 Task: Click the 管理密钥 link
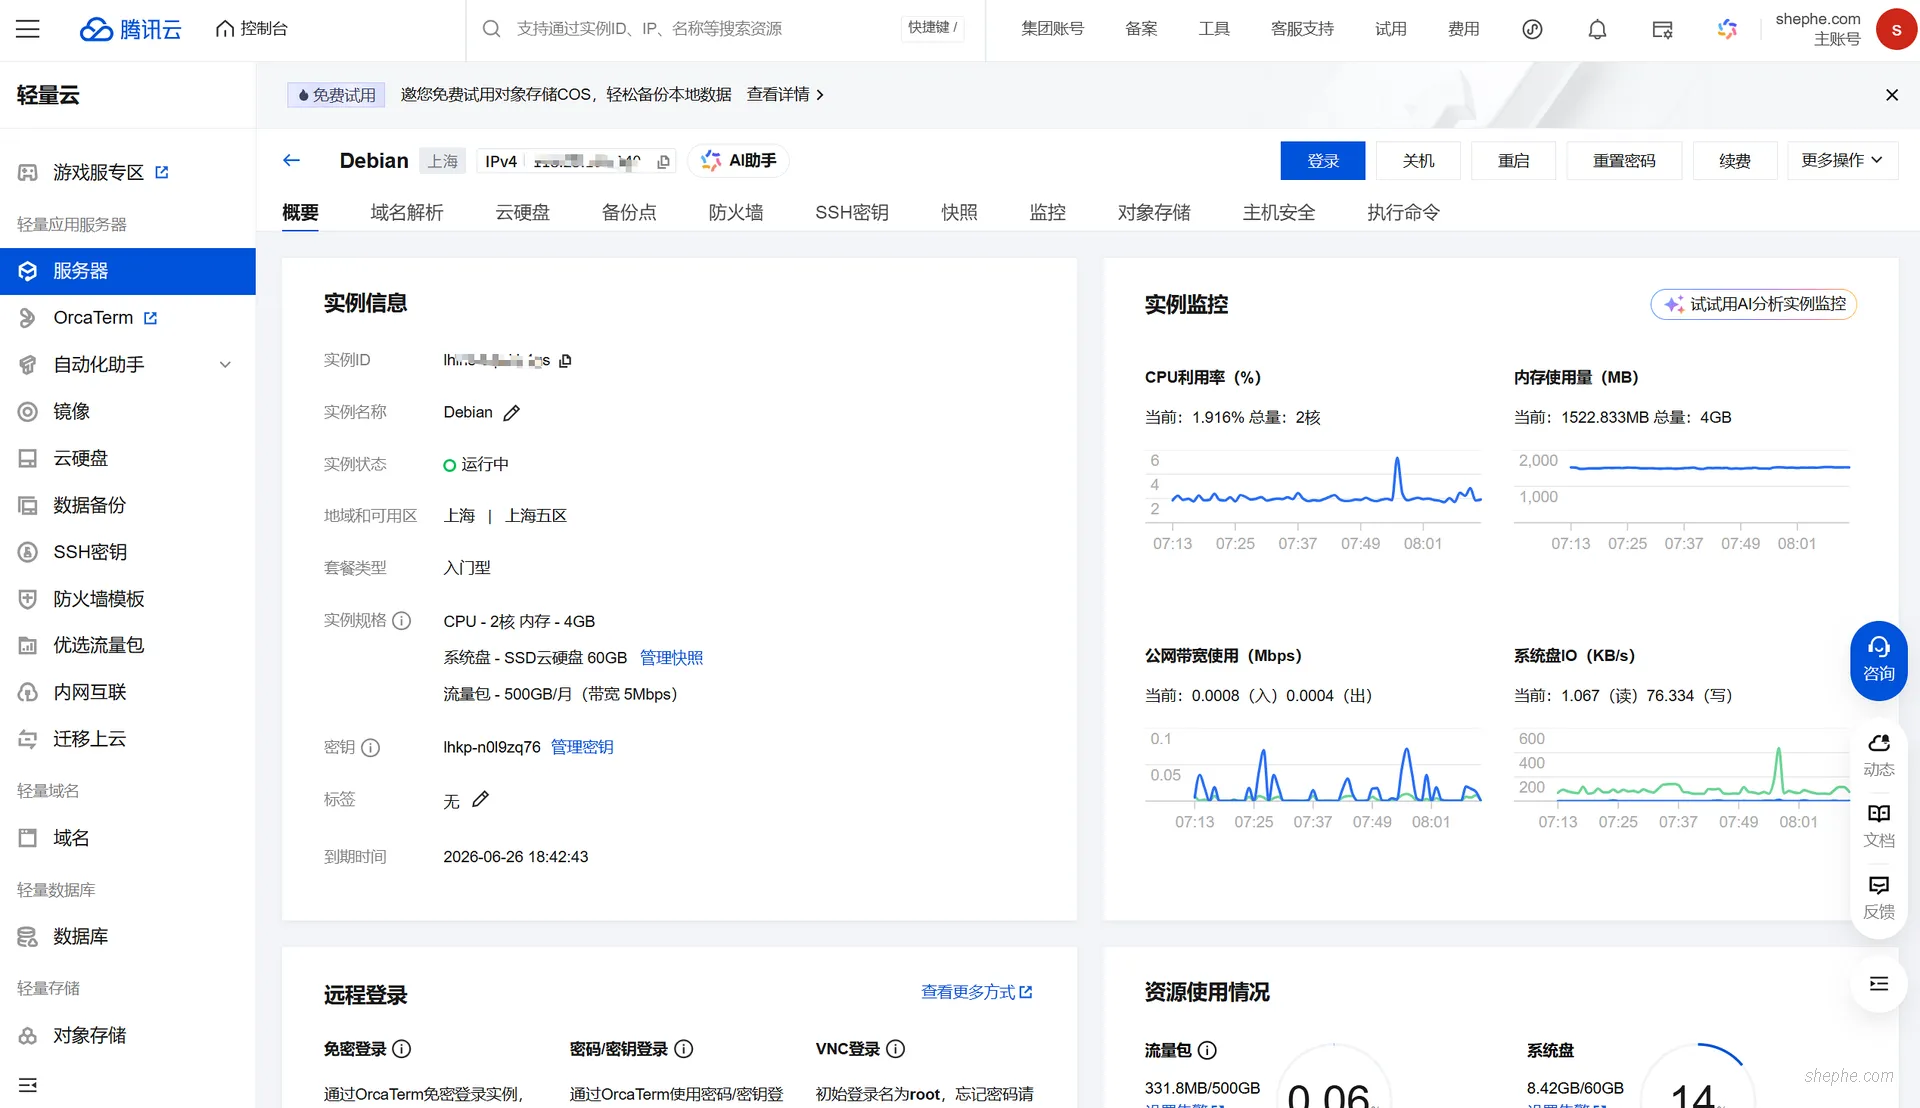(582, 747)
